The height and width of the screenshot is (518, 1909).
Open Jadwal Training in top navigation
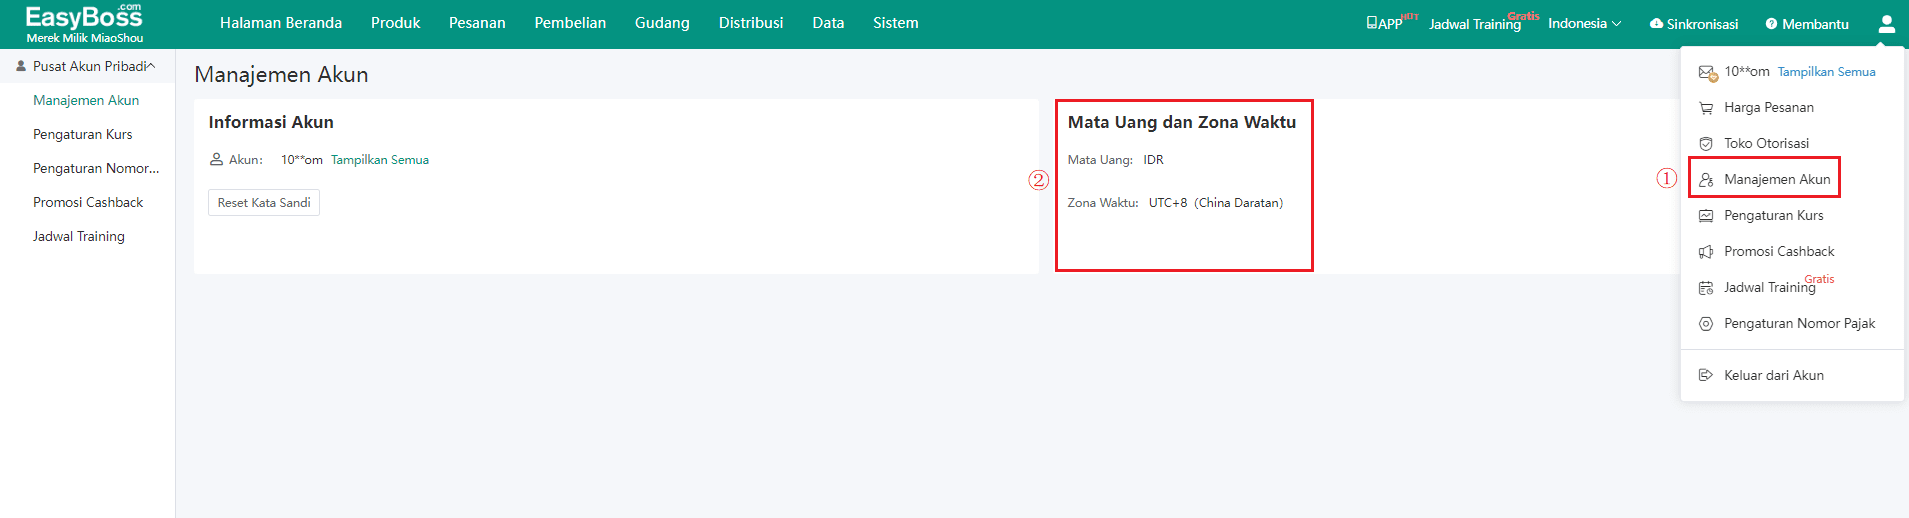coord(1474,25)
